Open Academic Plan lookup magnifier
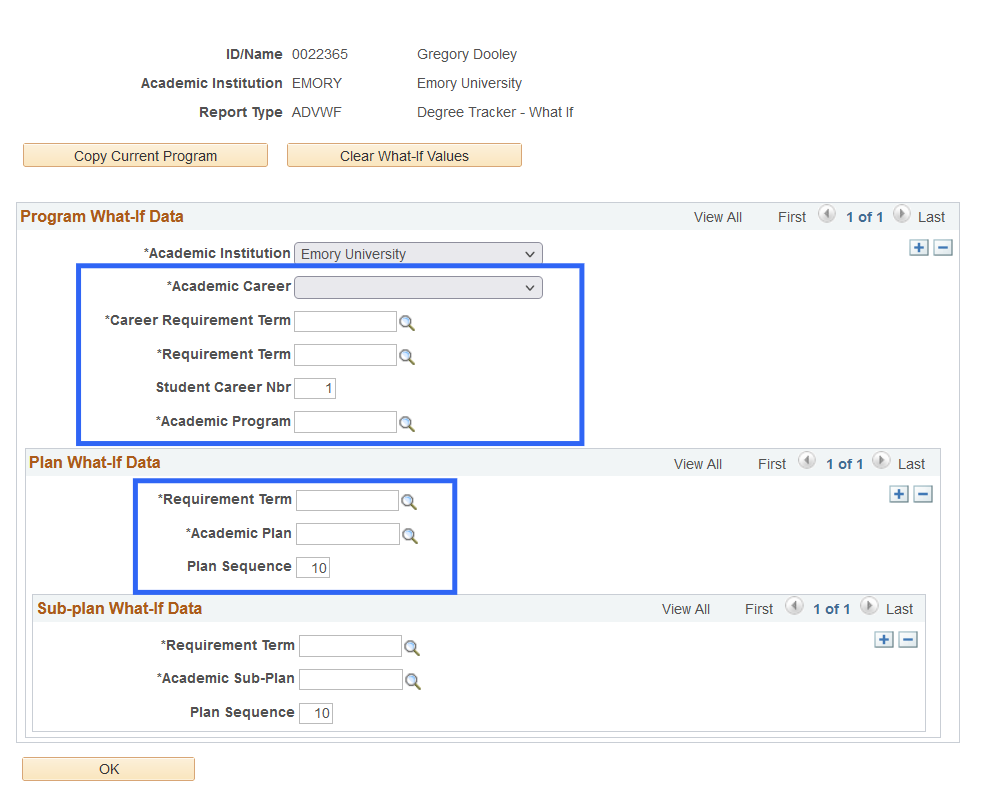985x792 pixels. pos(409,535)
